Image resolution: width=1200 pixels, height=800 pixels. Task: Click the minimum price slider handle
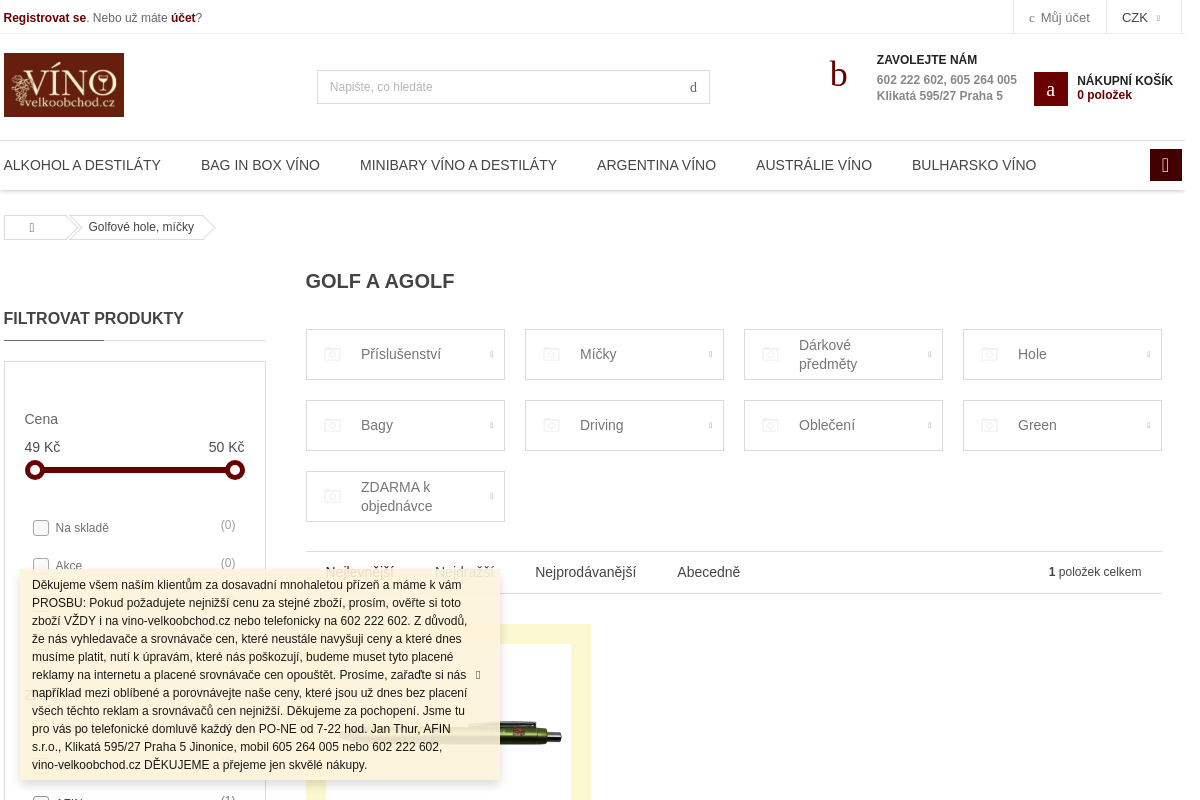coord(35,470)
